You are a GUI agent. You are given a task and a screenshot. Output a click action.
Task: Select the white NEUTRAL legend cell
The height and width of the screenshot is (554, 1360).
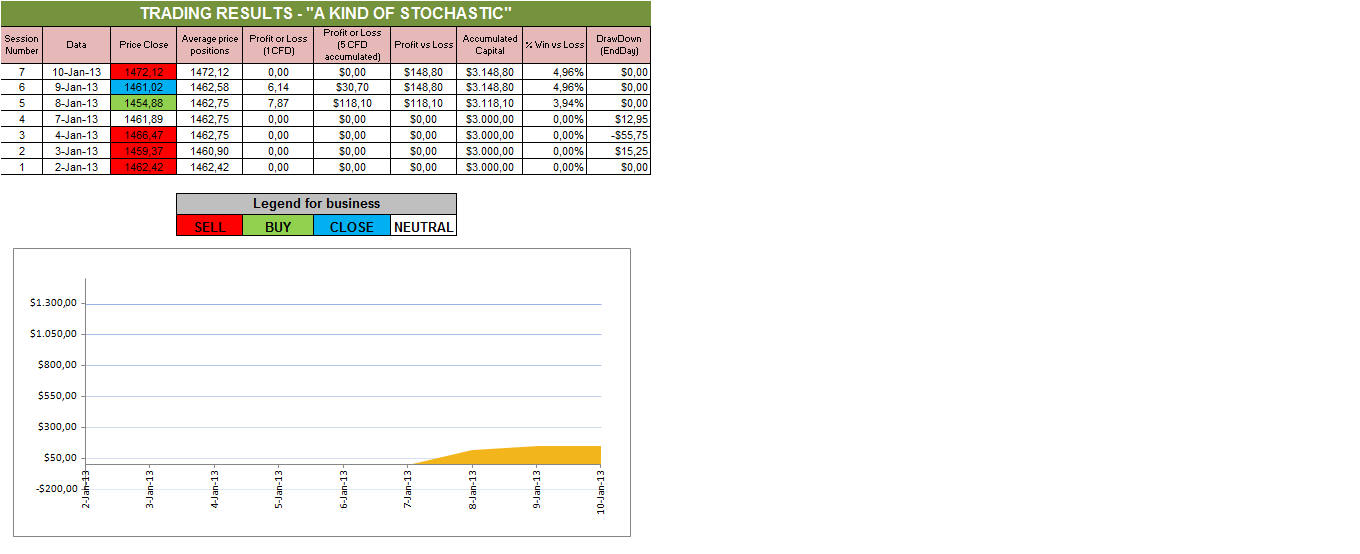[x=424, y=226]
